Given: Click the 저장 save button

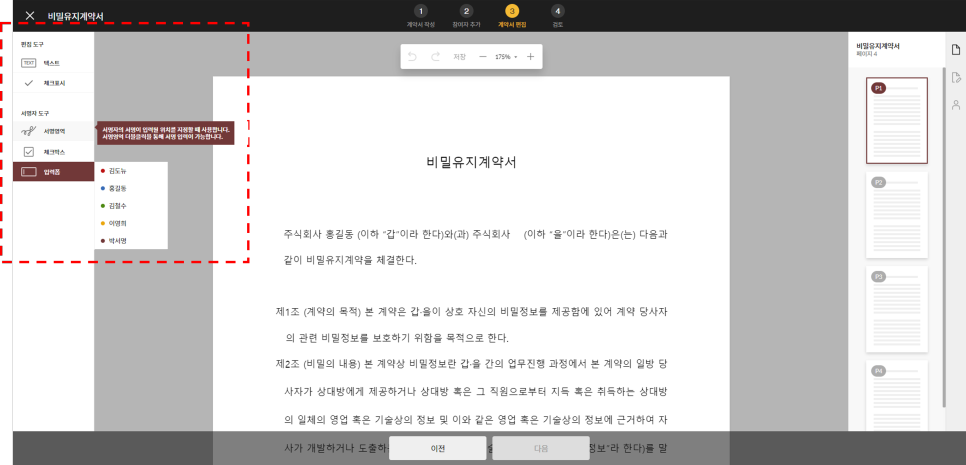Looking at the screenshot, I should (x=460, y=57).
